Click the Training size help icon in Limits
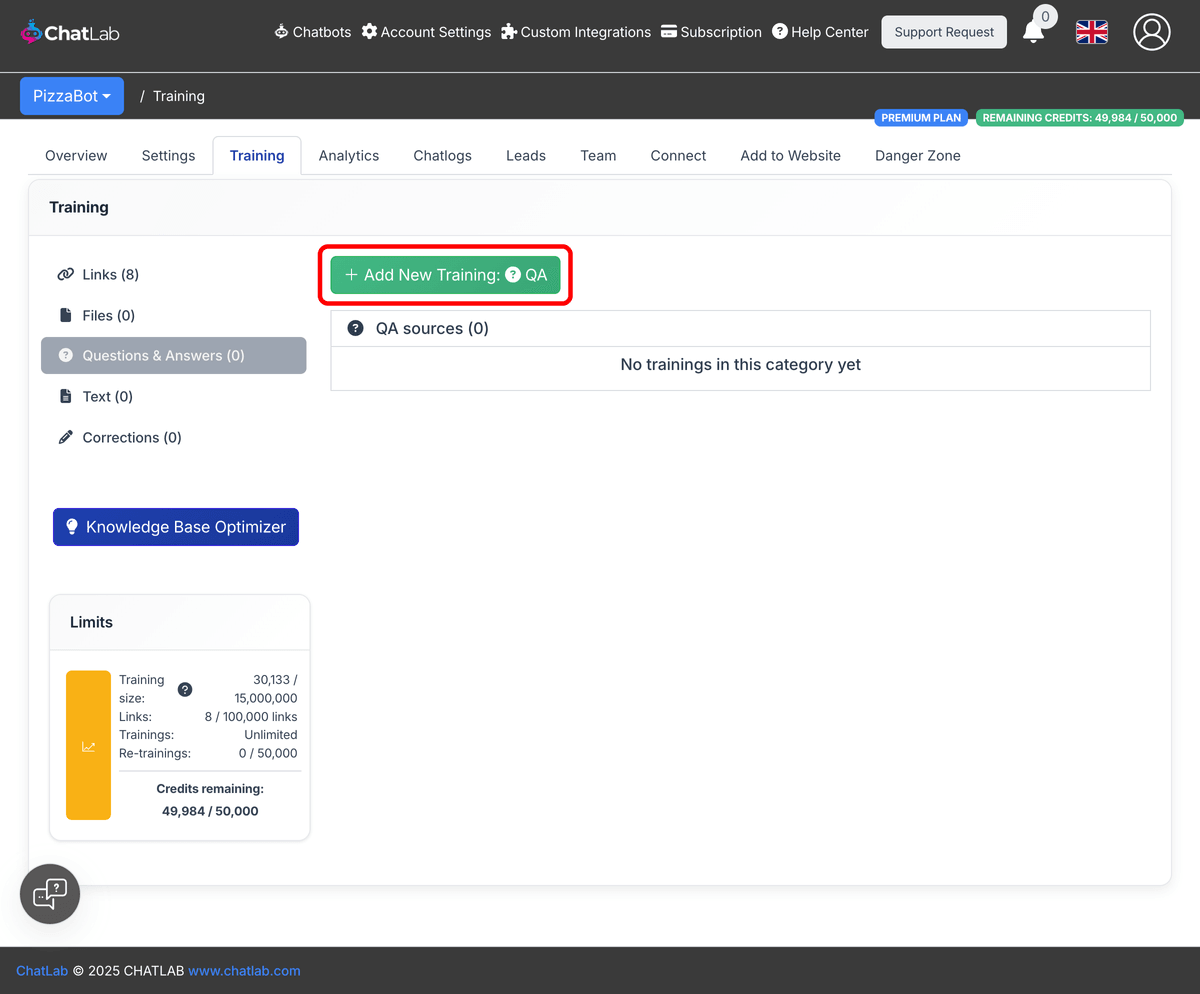The width and height of the screenshot is (1200, 994). pos(185,689)
